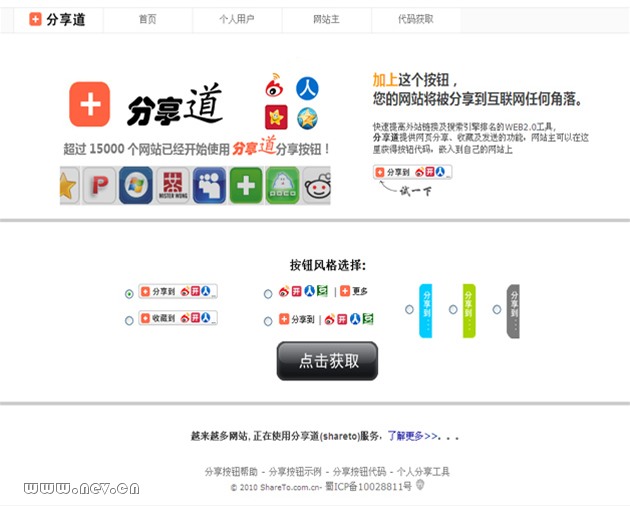Select the Windows logo icon in the strip
Viewport: 630px width, 506px height.
136,185
